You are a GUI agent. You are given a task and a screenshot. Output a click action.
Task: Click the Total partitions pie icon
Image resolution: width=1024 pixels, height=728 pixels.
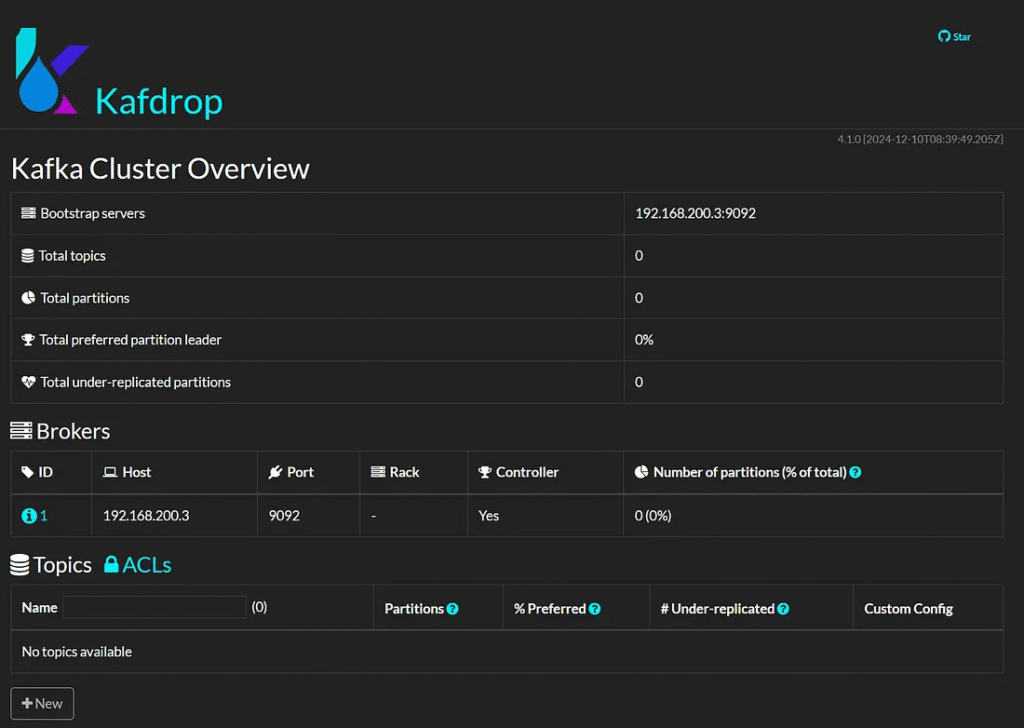28,298
